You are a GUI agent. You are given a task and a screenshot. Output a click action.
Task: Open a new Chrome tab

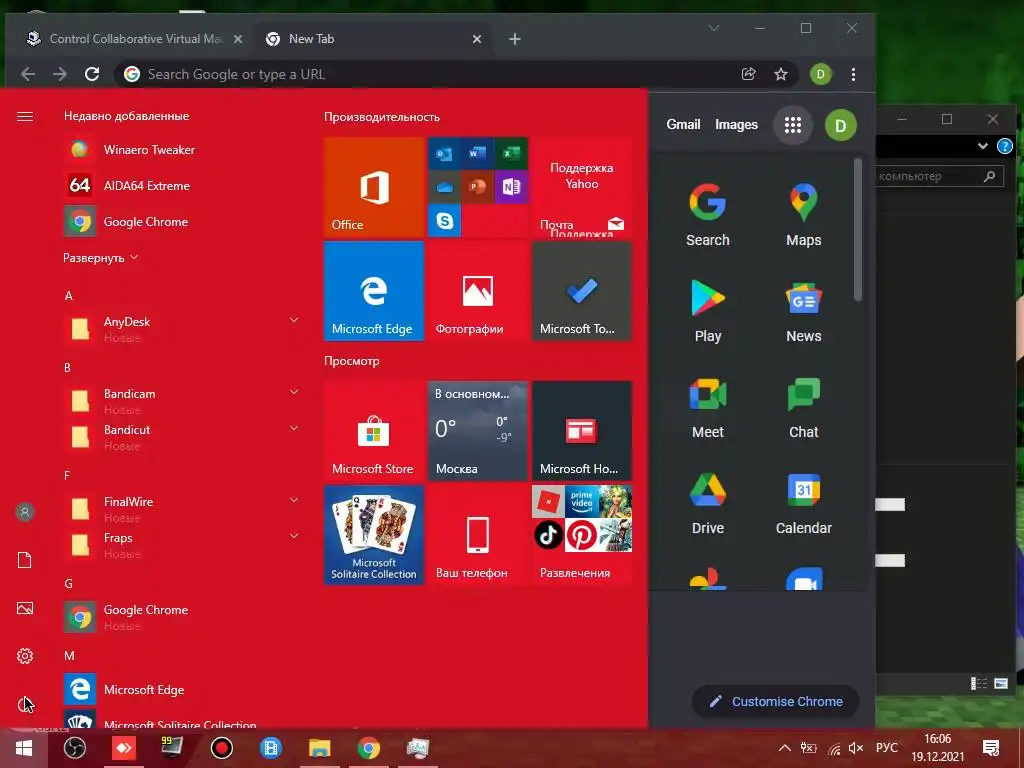515,39
